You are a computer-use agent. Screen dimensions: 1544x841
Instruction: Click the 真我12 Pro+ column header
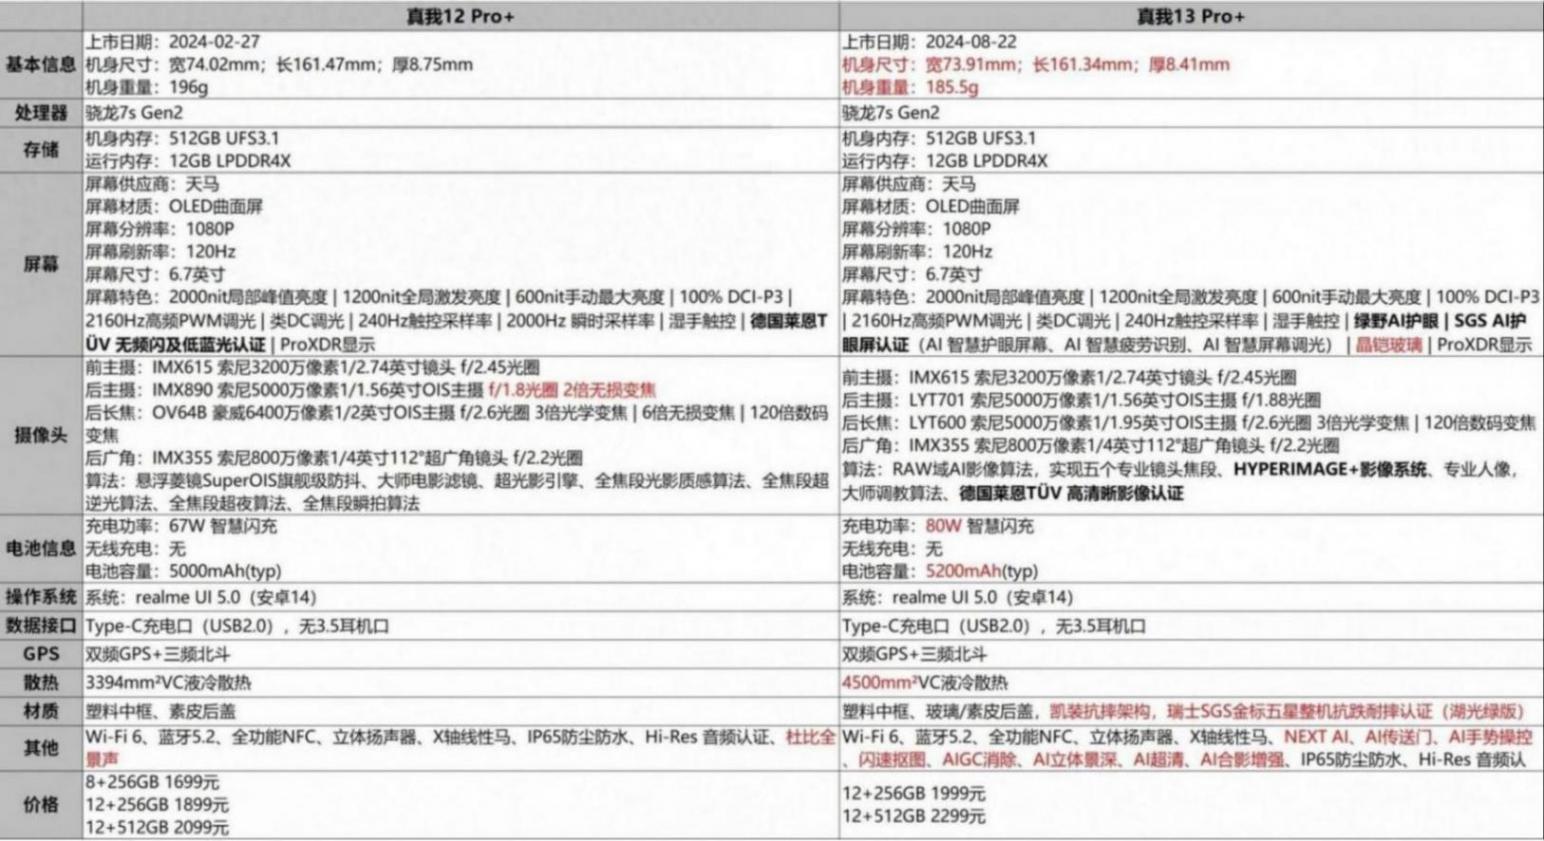[460, 16]
